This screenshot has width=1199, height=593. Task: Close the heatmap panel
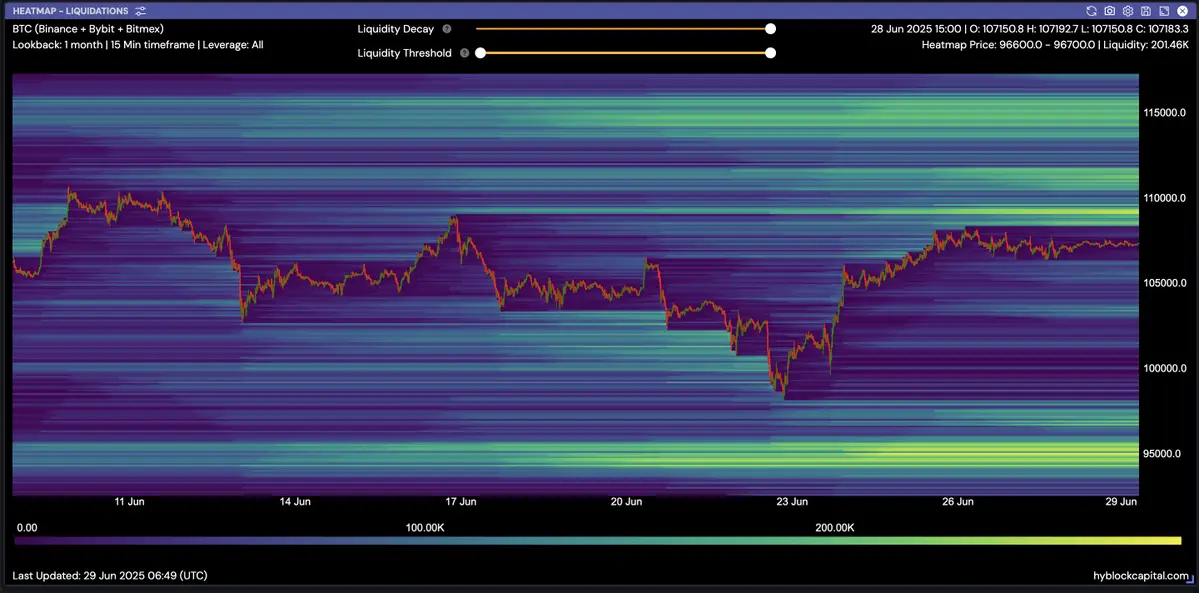click(x=1182, y=11)
